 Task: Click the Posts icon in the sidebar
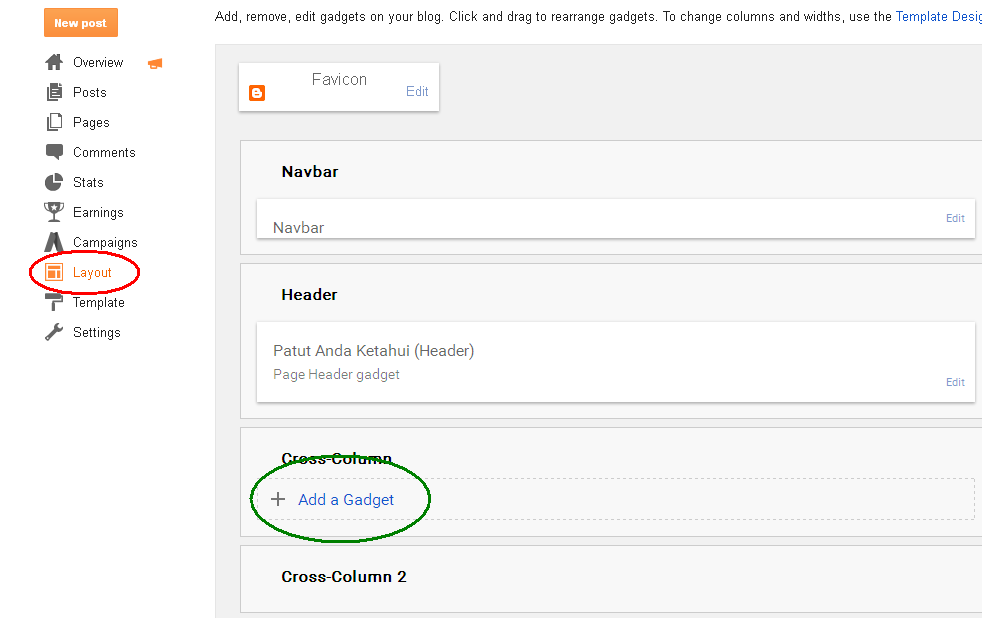pyautogui.click(x=53, y=92)
